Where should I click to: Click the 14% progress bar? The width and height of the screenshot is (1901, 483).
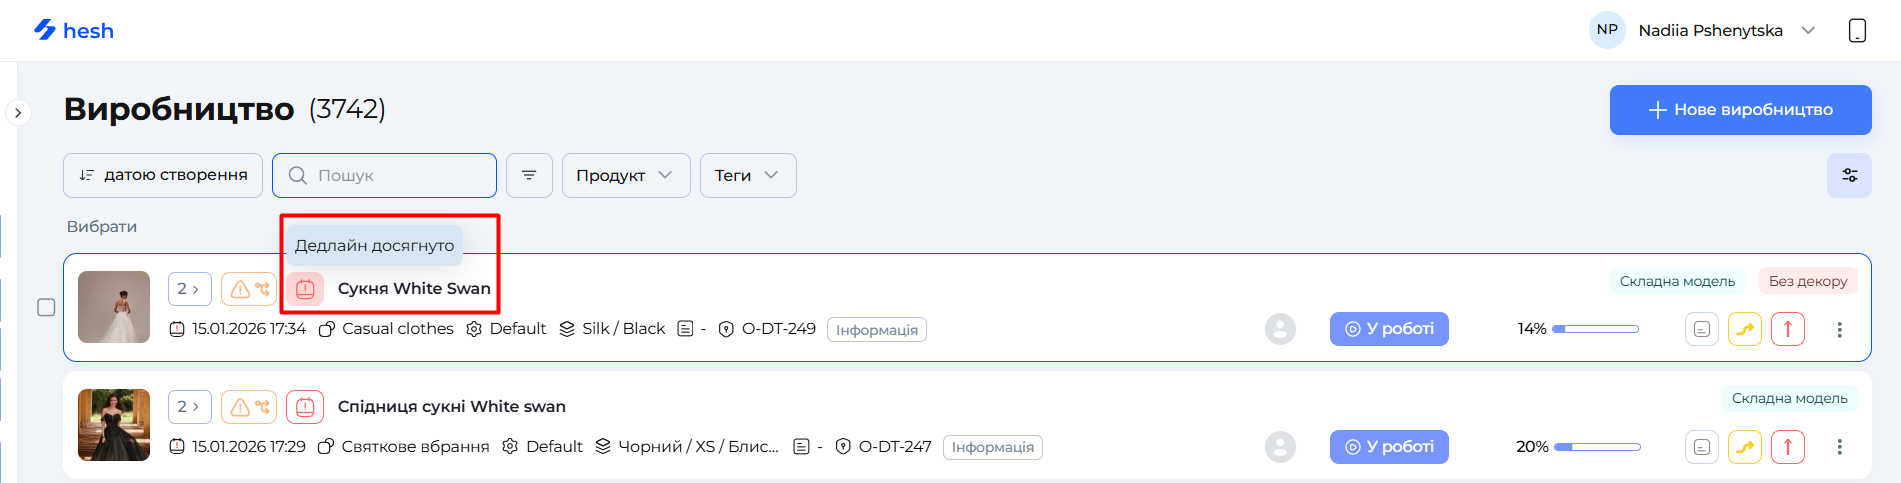click(1595, 329)
